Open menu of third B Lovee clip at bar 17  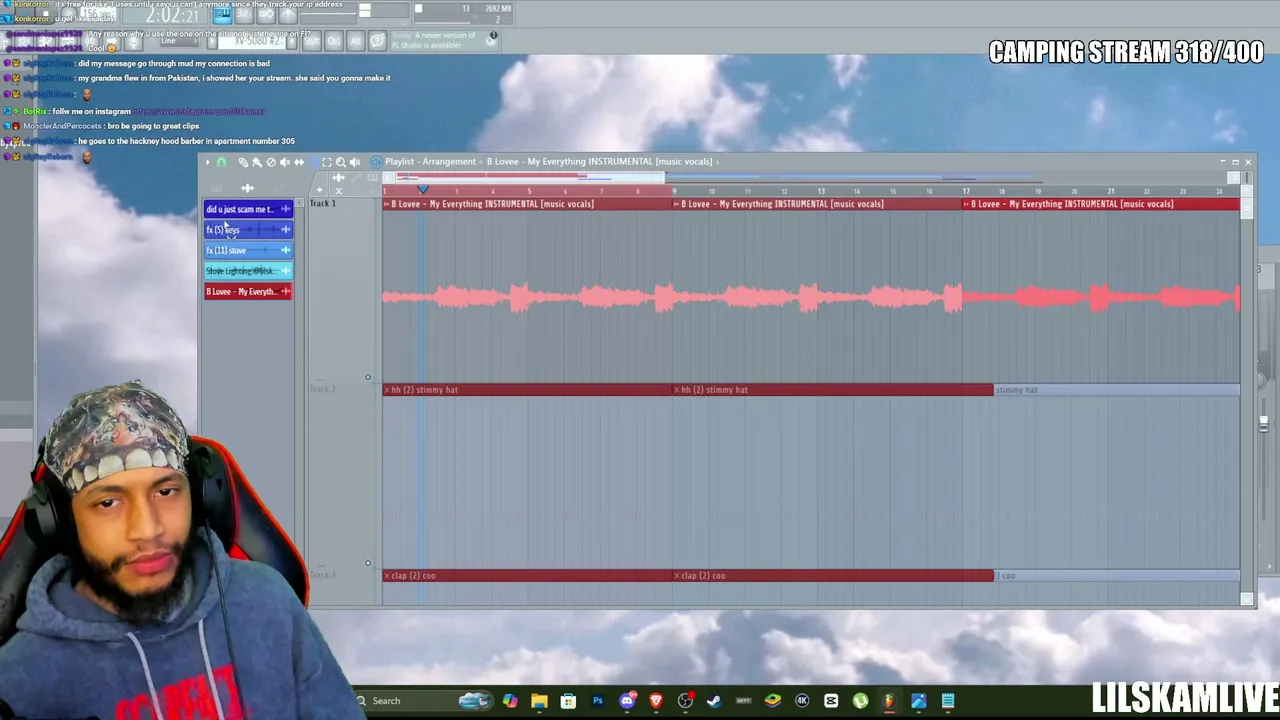click(x=967, y=204)
